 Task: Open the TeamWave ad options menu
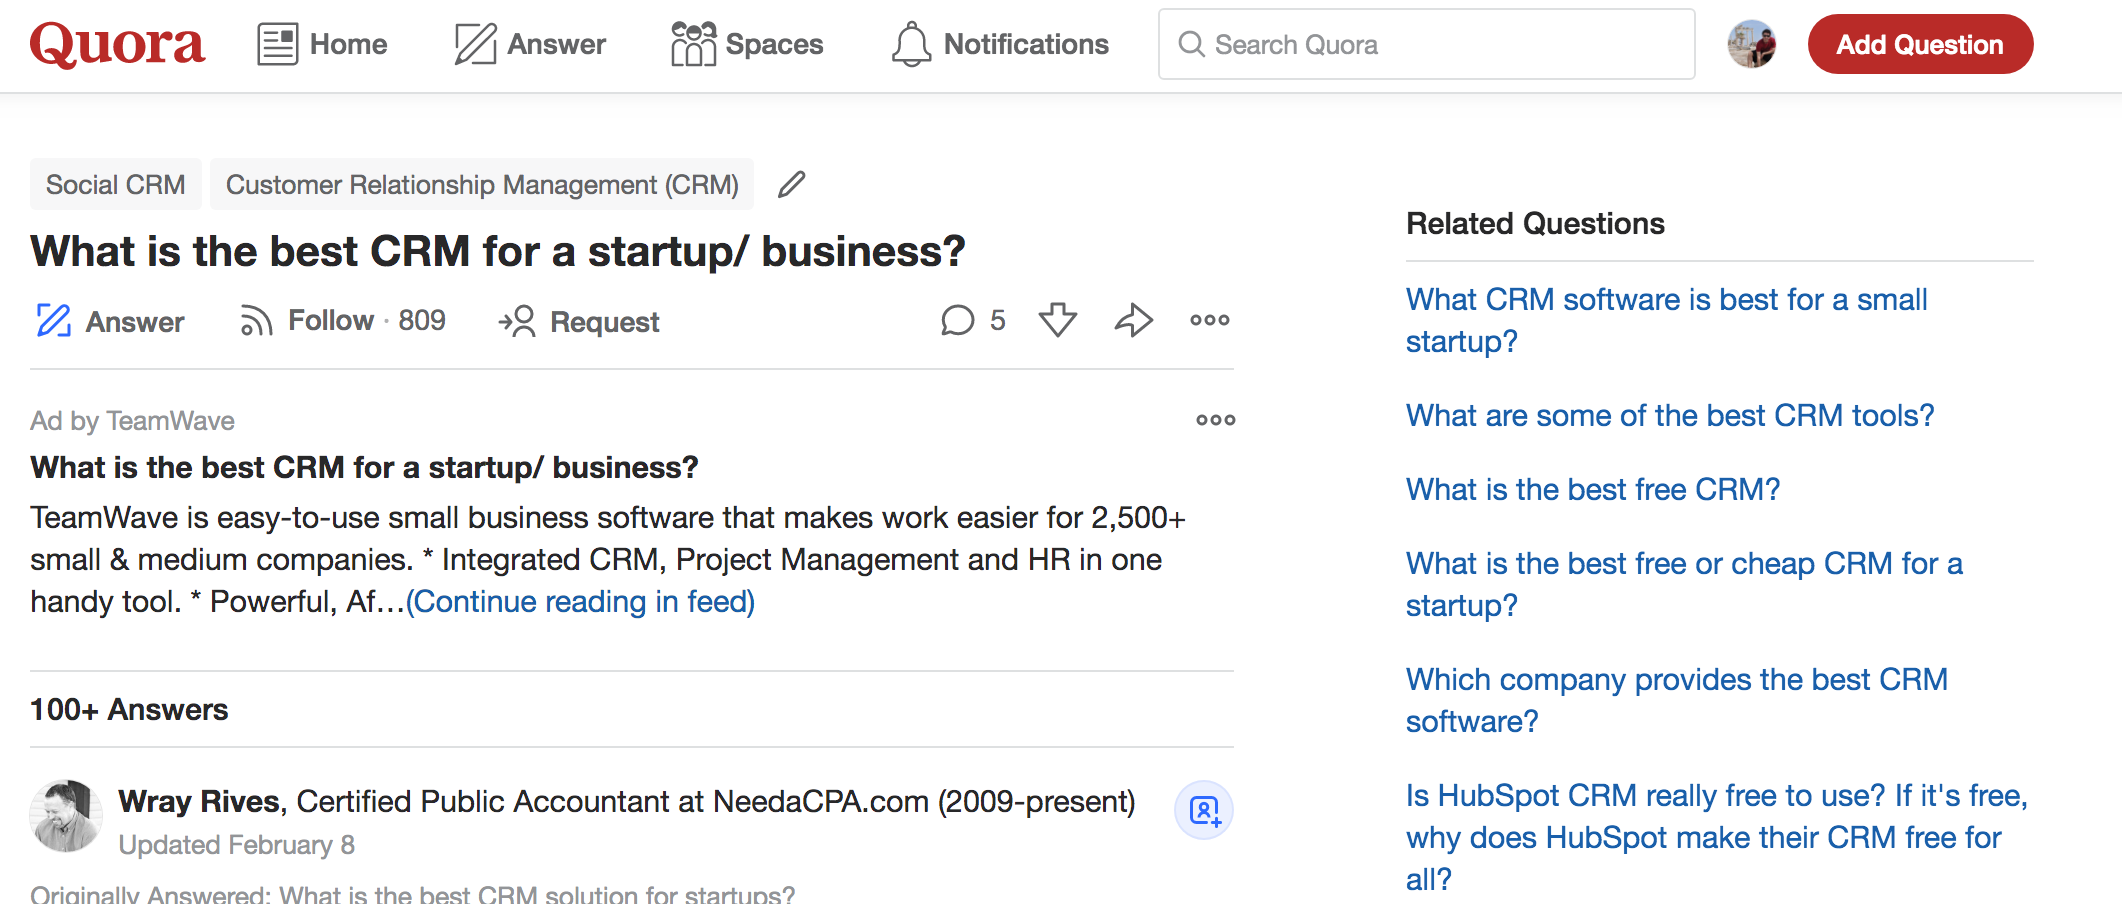(1215, 420)
